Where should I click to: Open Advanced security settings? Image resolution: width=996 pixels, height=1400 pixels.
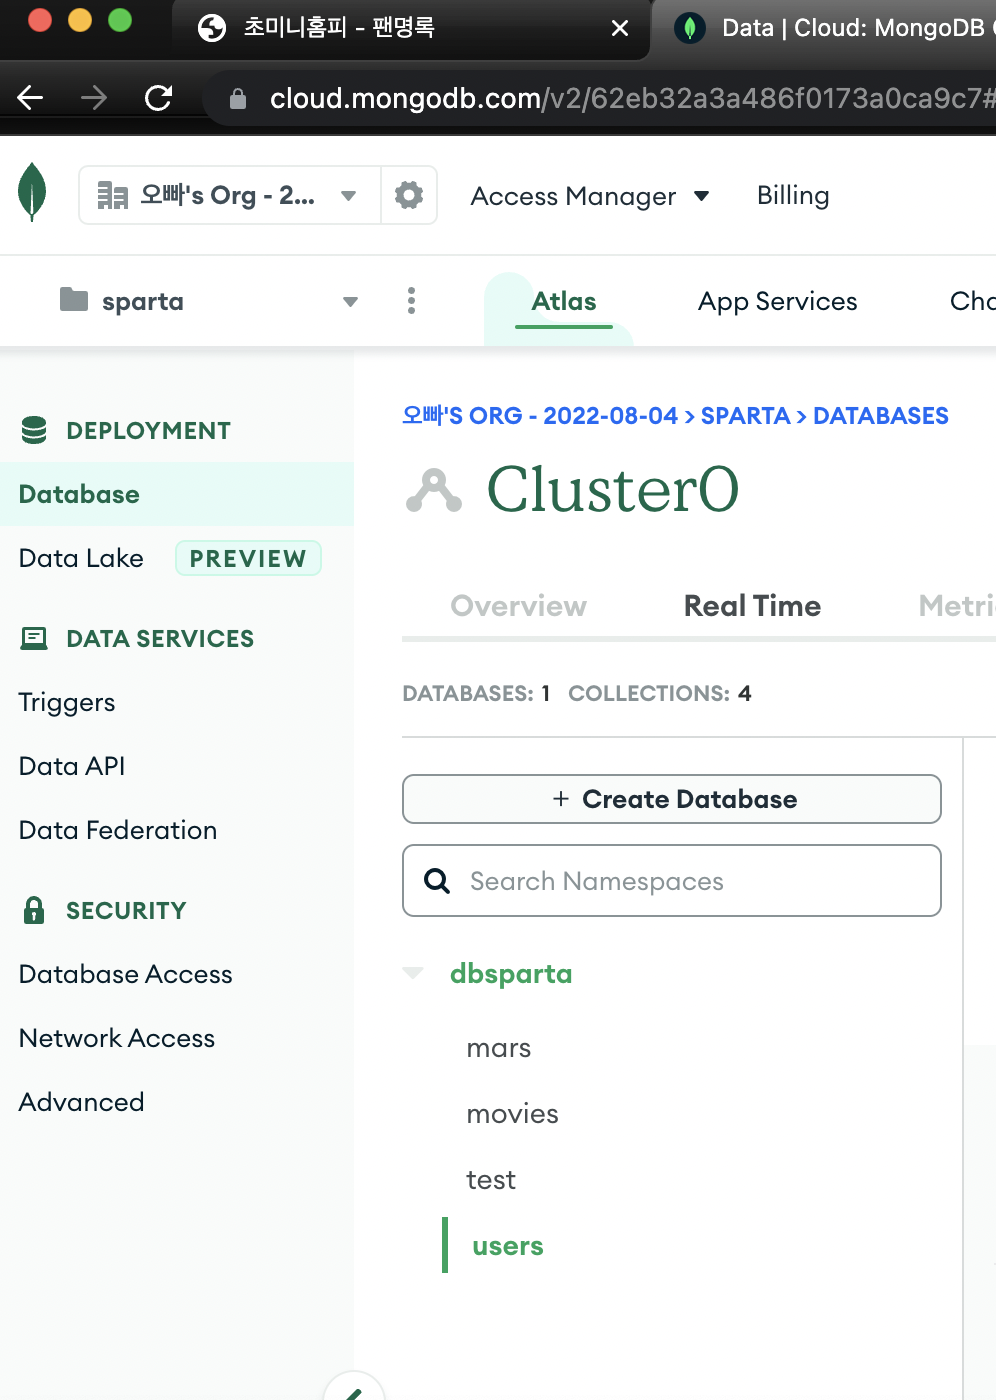(81, 1102)
